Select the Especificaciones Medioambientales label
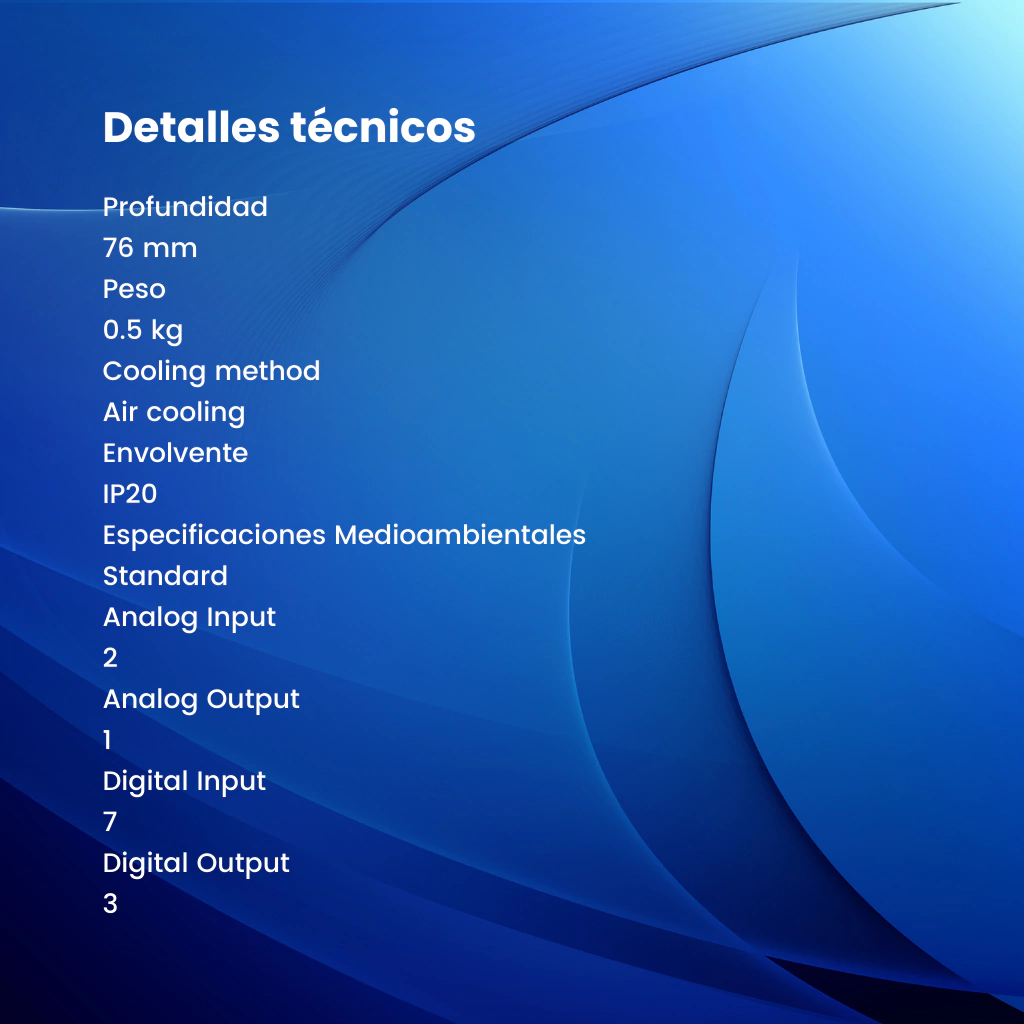The width and height of the screenshot is (1024, 1024). [344, 535]
